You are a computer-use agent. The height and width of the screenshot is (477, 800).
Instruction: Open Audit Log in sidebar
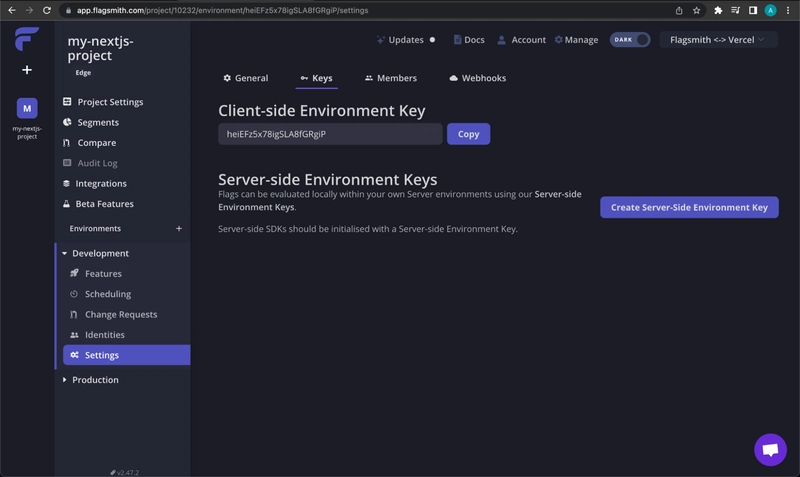click(90, 163)
